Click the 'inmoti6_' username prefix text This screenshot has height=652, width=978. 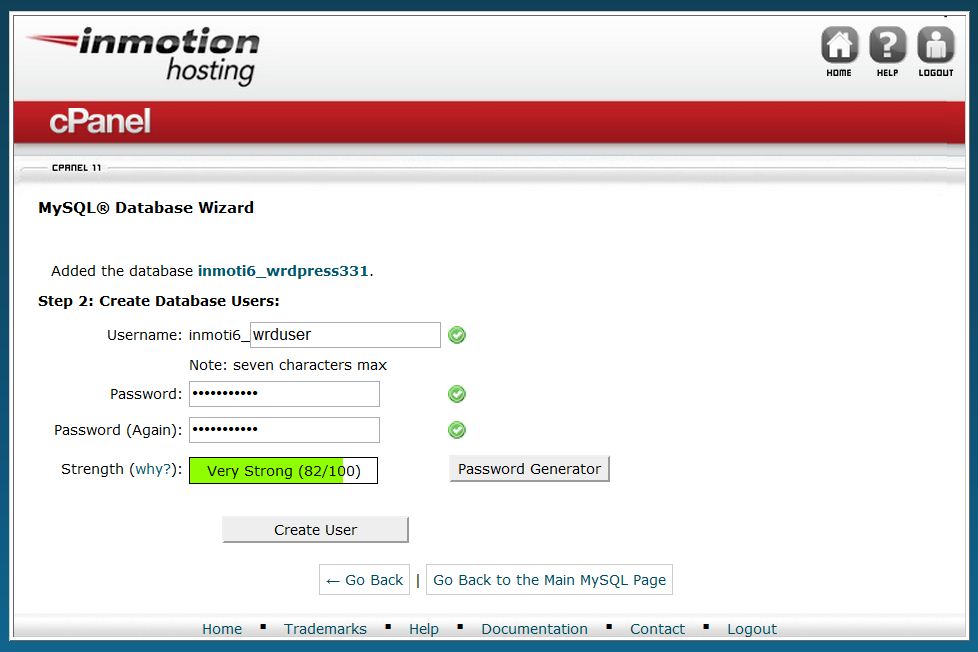pos(218,335)
